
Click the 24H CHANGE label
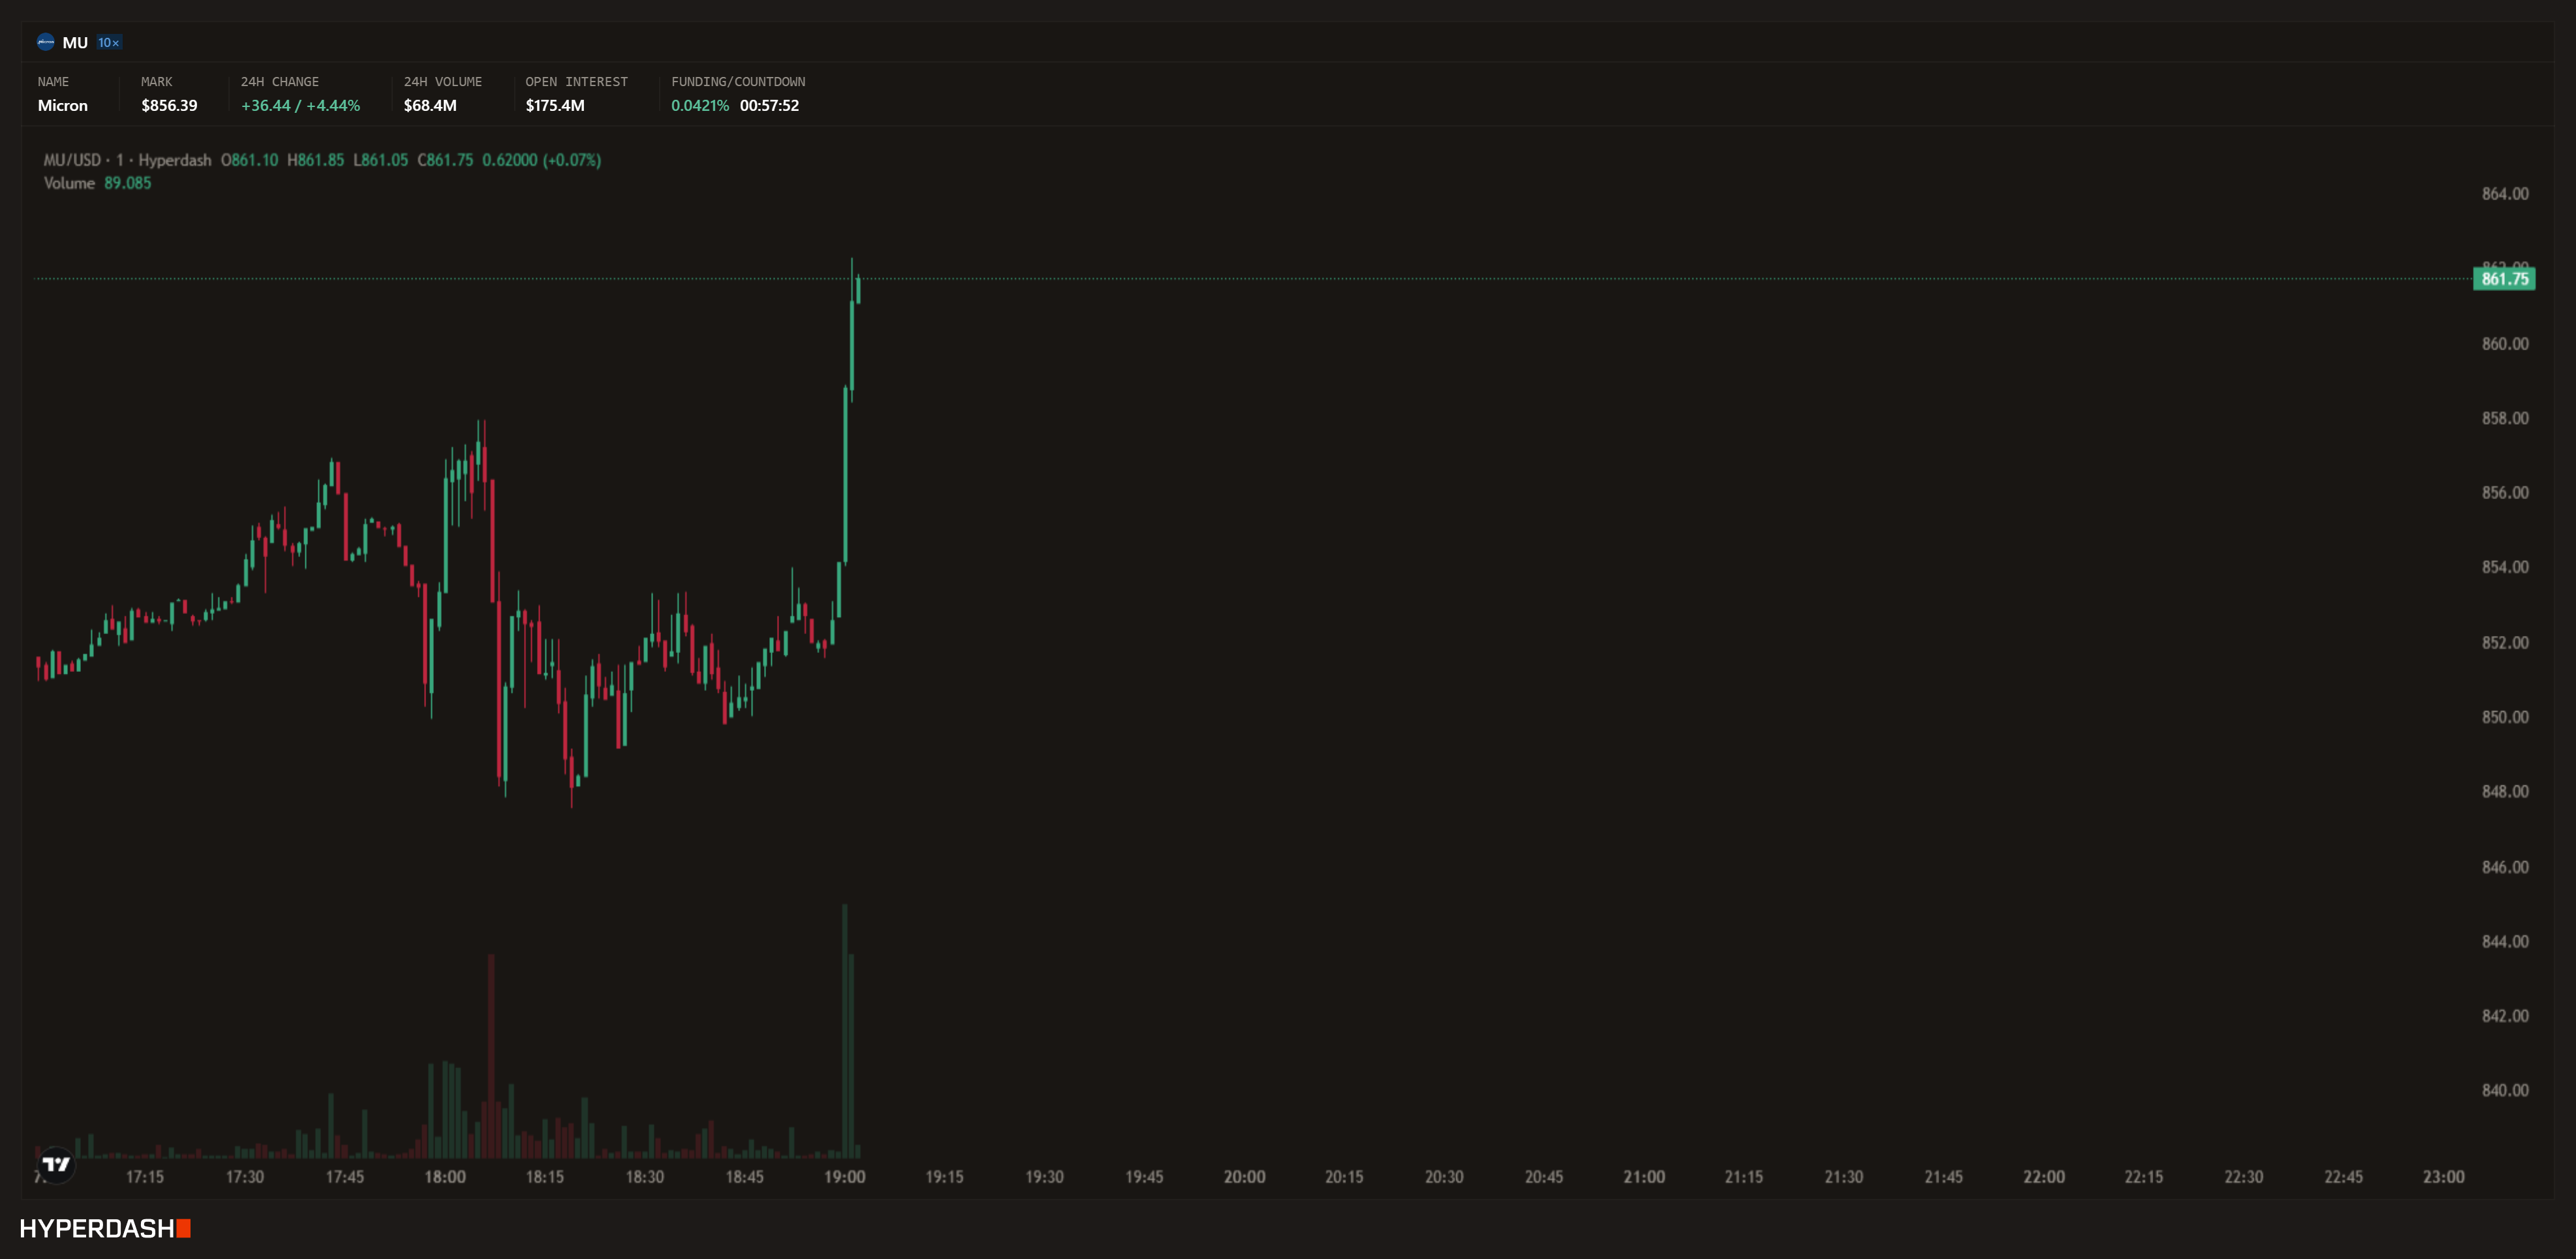280,82
